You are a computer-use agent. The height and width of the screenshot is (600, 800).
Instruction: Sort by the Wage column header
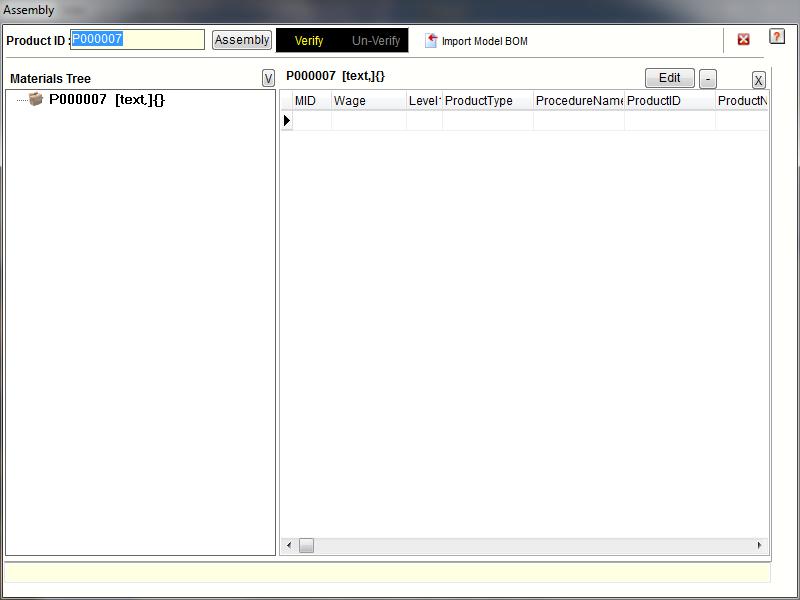click(x=369, y=101)
